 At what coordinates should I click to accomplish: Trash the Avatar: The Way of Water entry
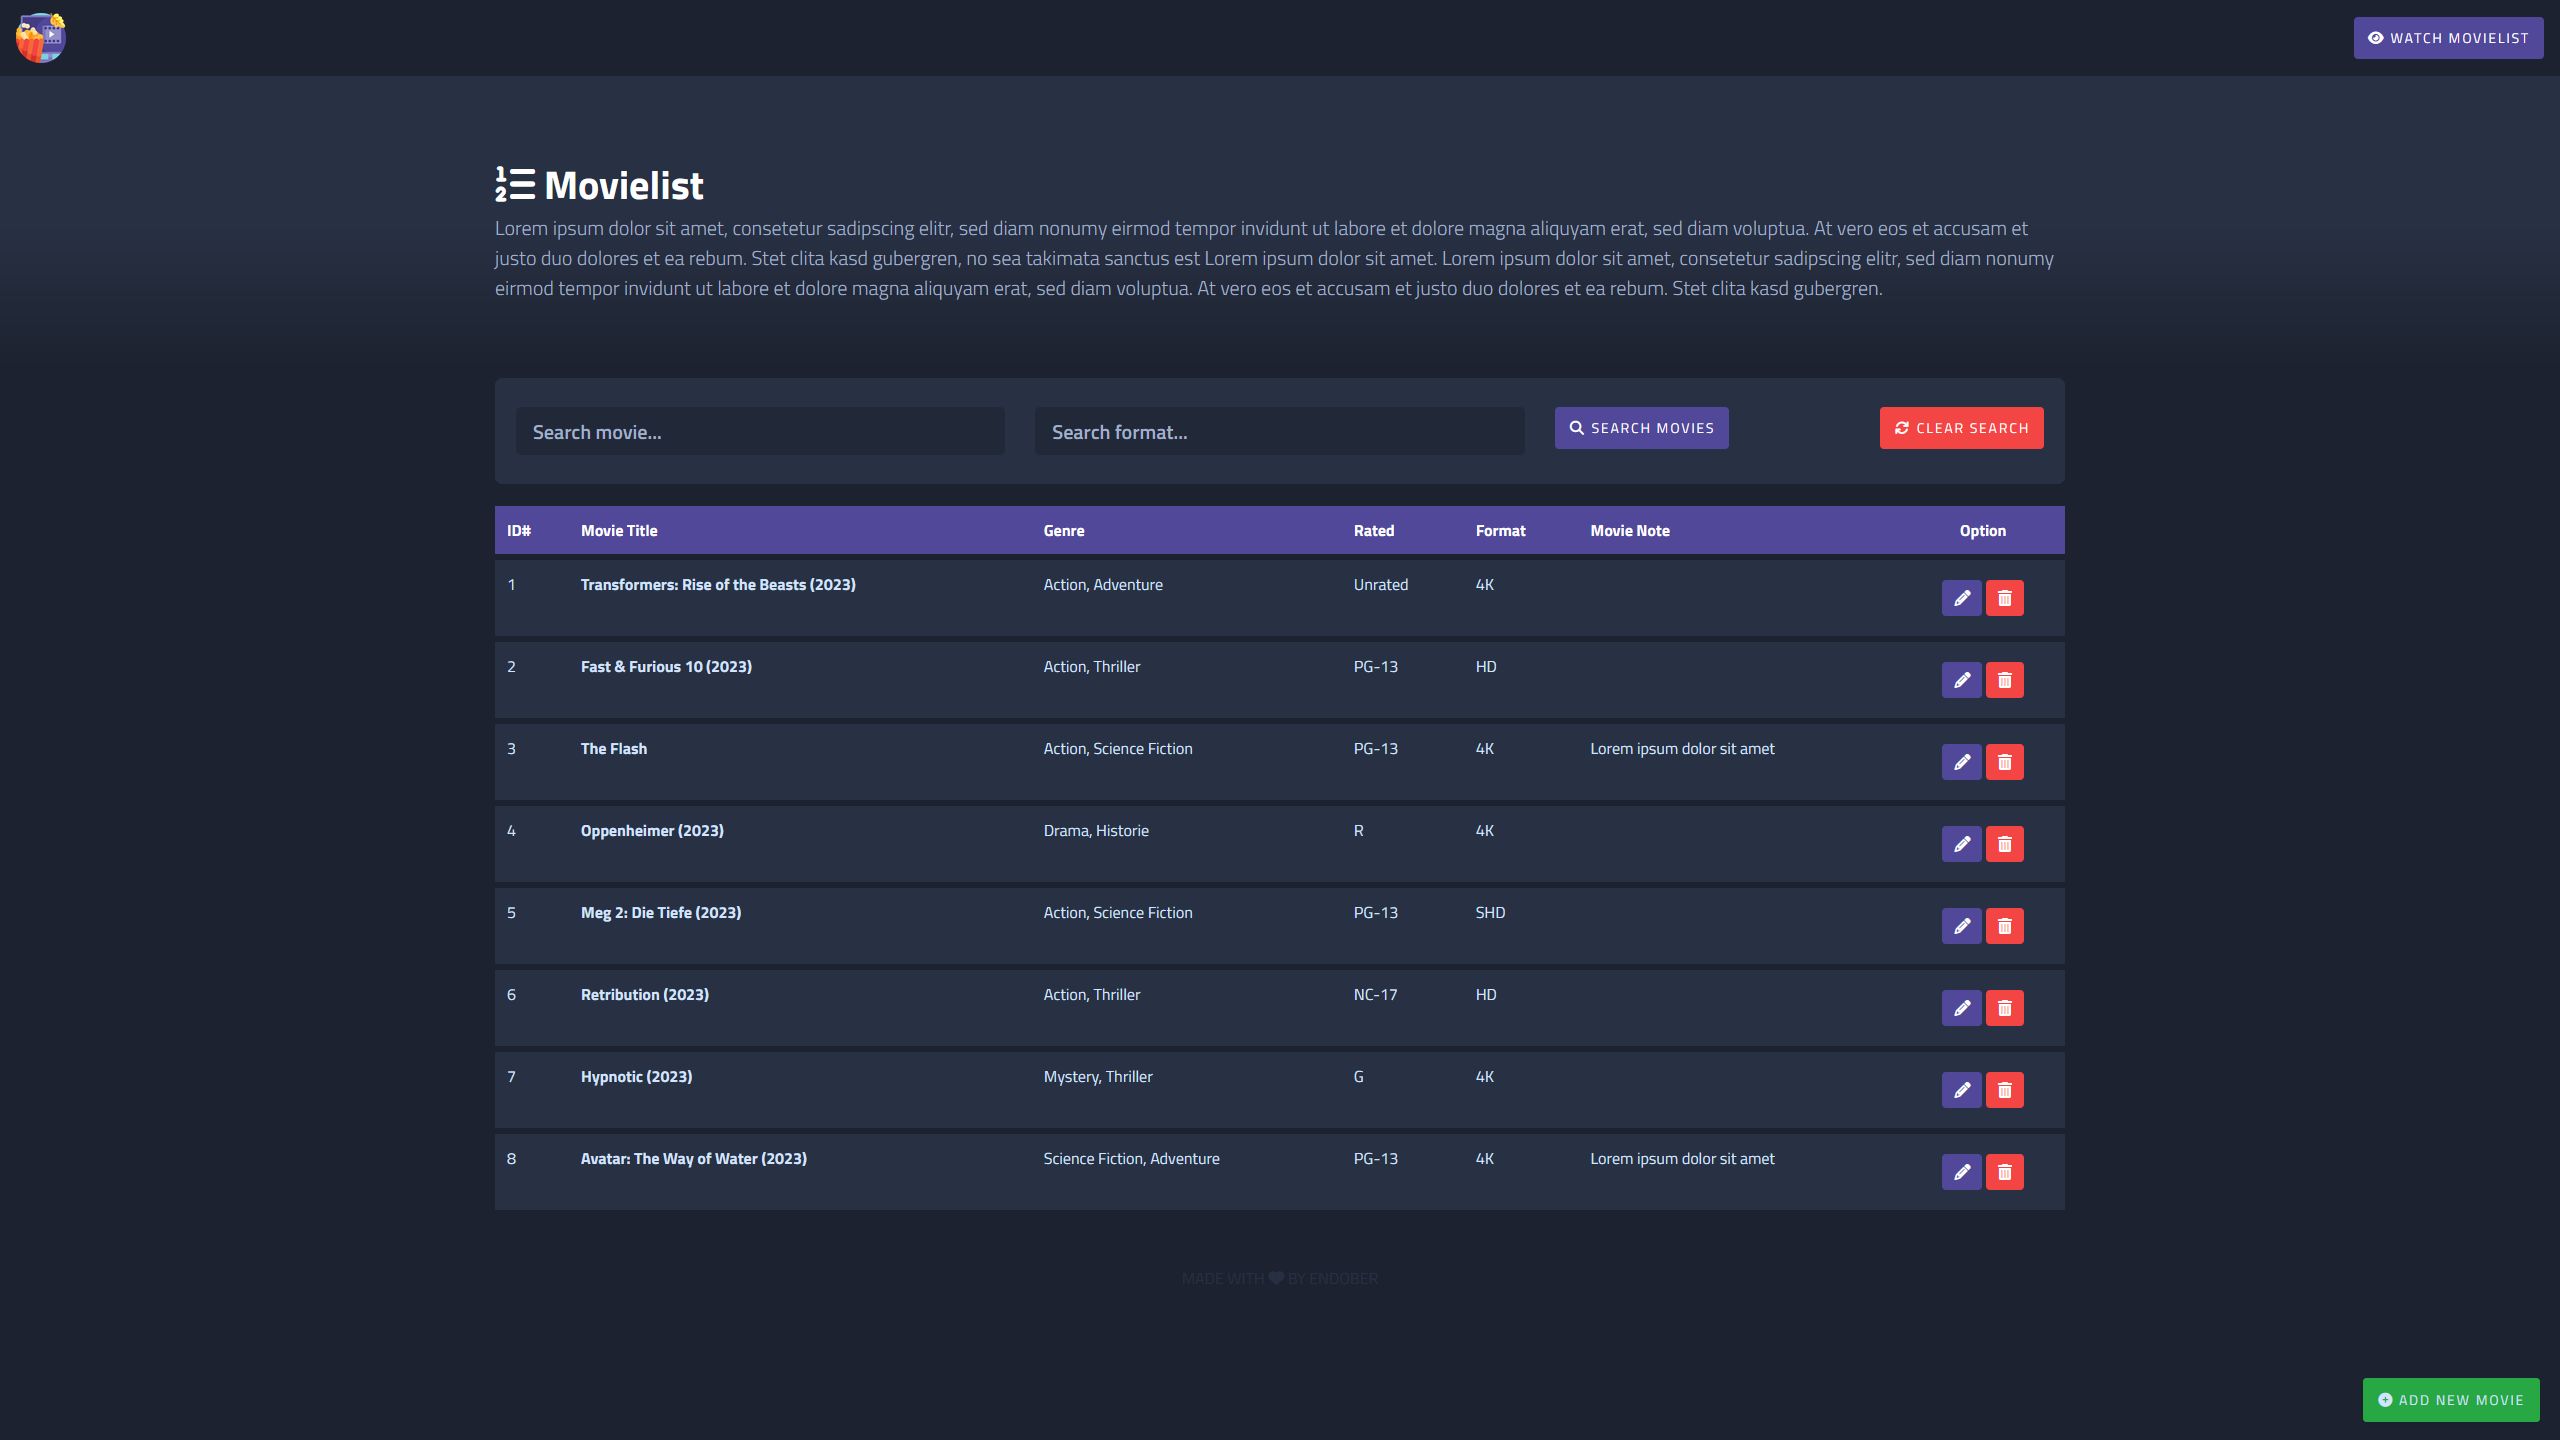pos(2004,1172)
